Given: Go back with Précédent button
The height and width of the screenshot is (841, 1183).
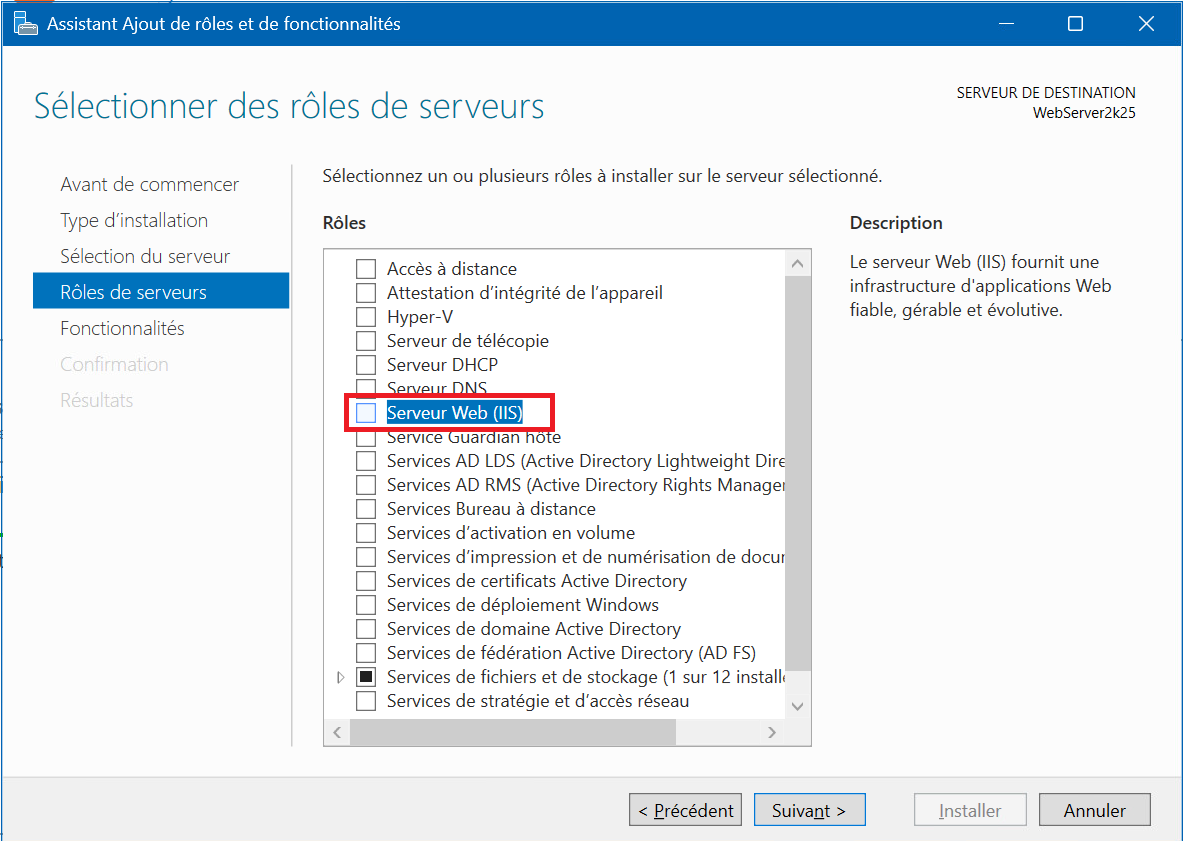Looking at the screenshot, I should 685,810.
